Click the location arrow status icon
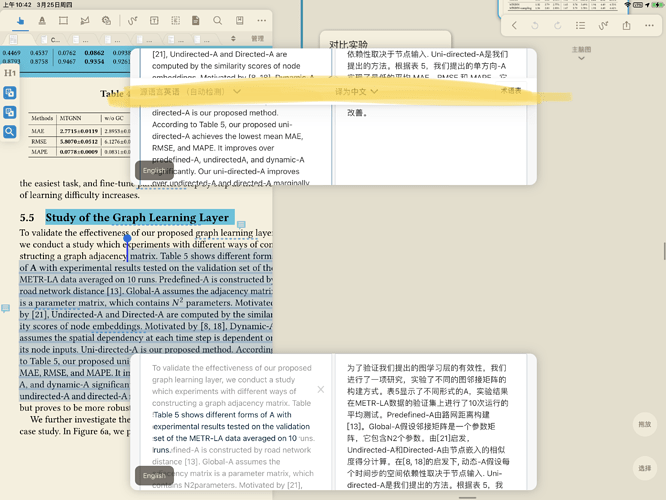Image resolution: width=666 pixels, height=500 pixels. 647,5
